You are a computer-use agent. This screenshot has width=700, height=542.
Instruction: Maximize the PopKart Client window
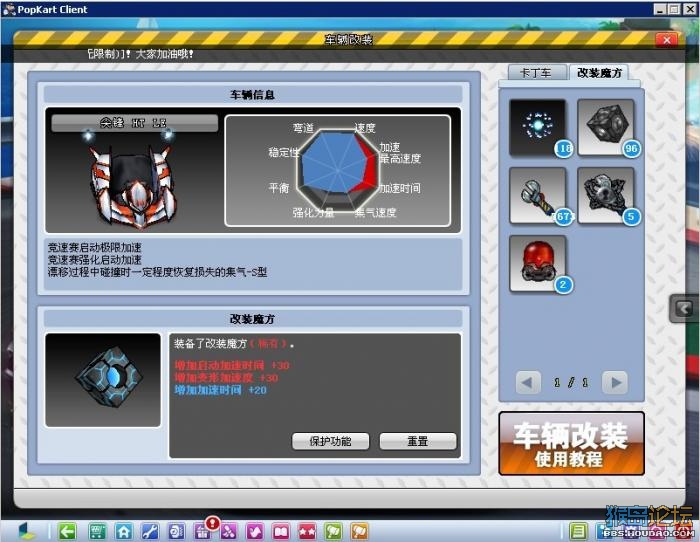[x=675, y=9]
